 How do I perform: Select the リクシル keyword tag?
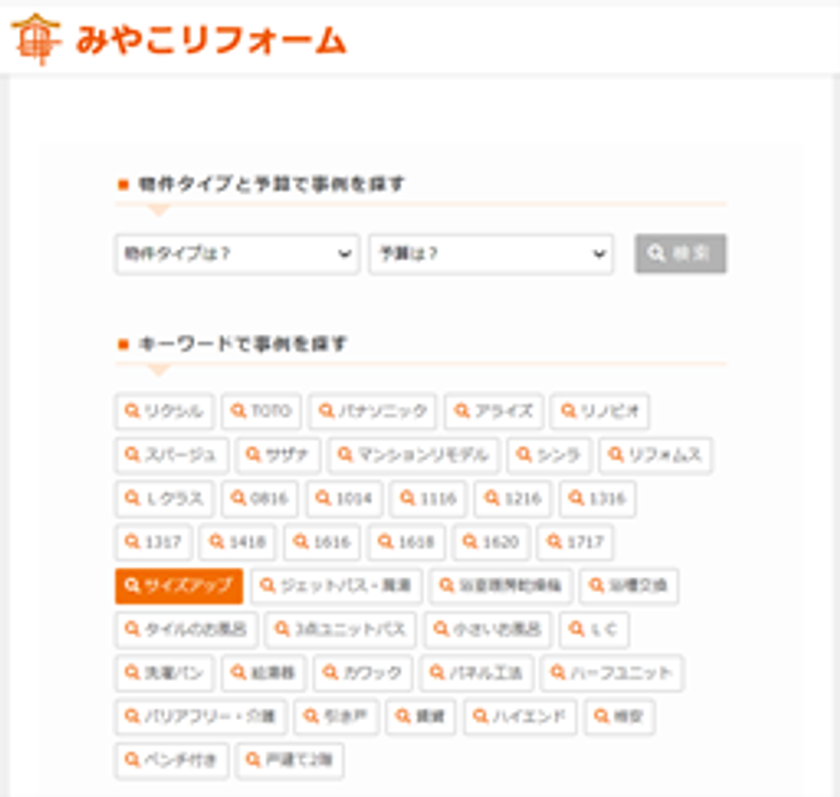pos(164,411)
